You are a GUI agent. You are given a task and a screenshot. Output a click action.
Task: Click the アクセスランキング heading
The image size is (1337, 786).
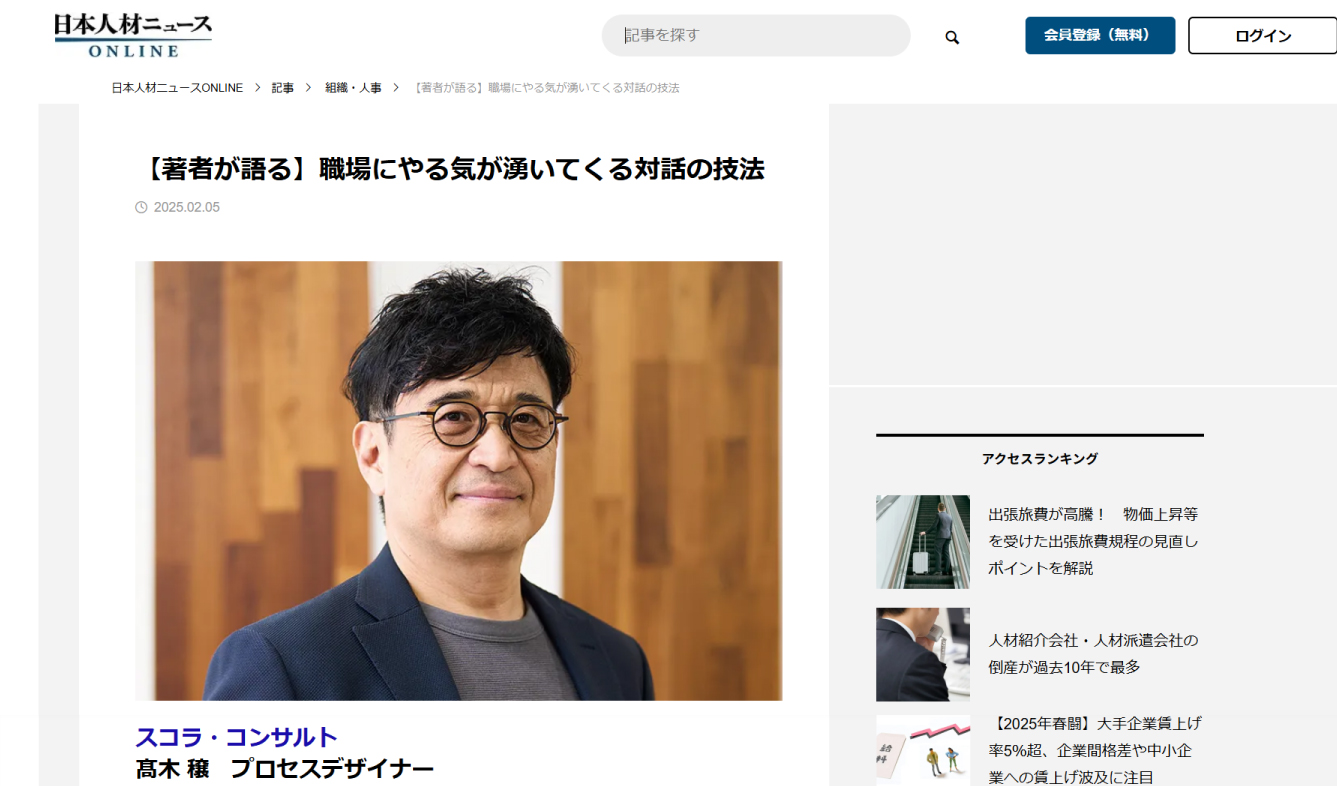(1040, 459)
